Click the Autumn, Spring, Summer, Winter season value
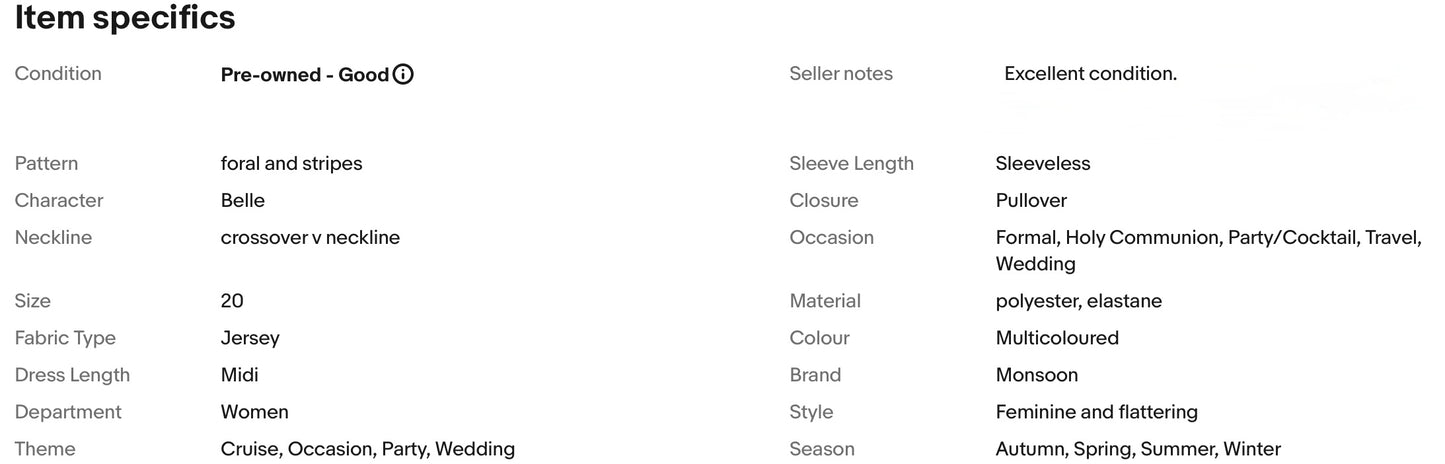Screen dimensions: 1445x464 coord(1138,449)
